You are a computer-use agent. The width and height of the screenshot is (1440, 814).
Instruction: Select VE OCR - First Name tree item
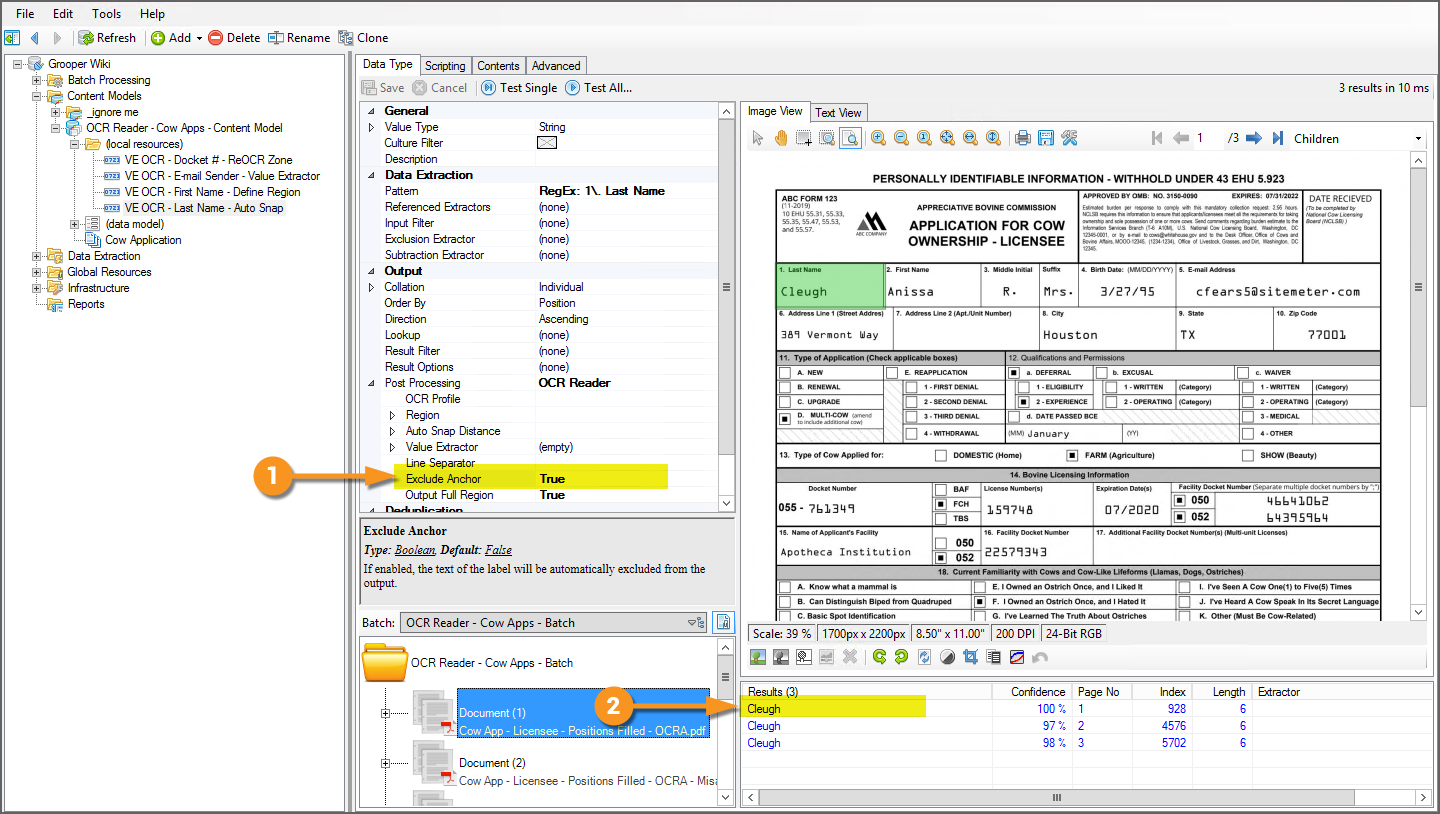pyautogui.click(x=212, y=192)
